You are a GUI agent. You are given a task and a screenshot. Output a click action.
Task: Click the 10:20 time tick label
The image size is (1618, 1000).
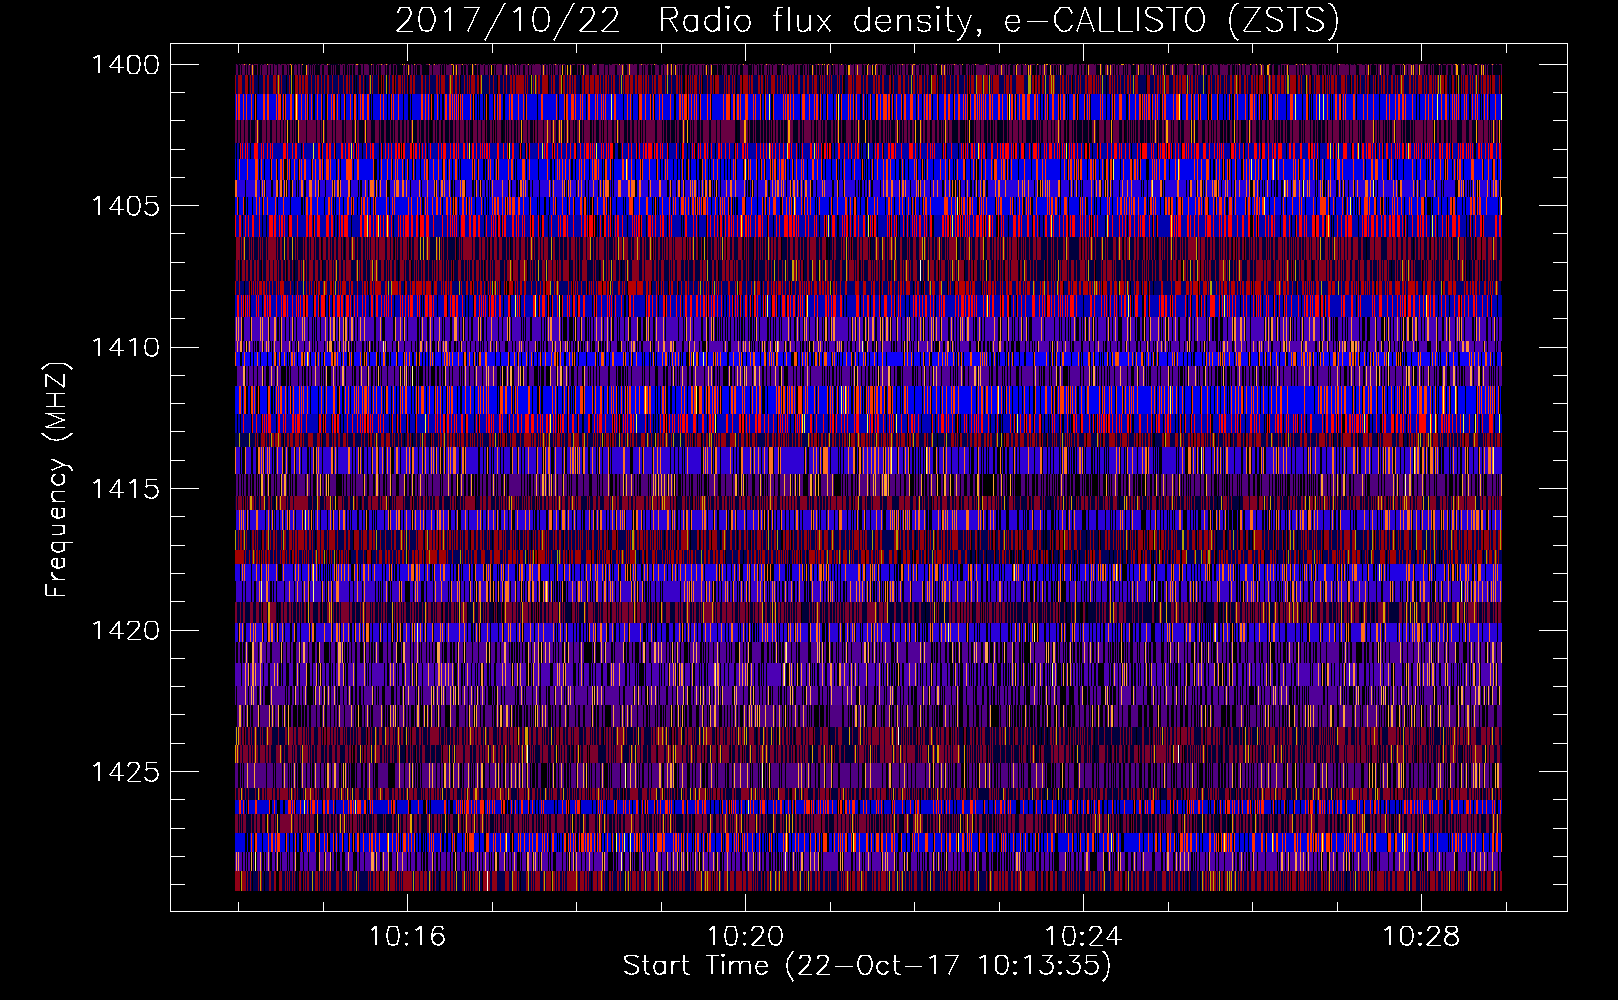click(x=745, y=937)
